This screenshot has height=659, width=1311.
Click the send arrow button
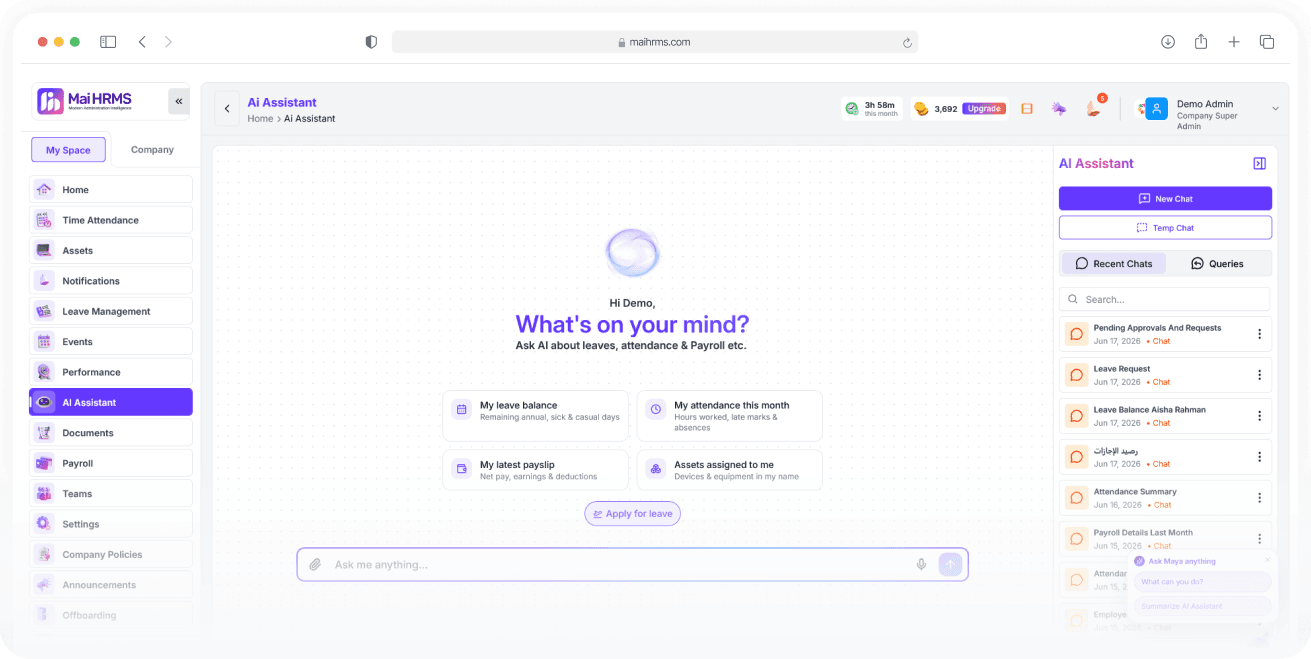951,565
